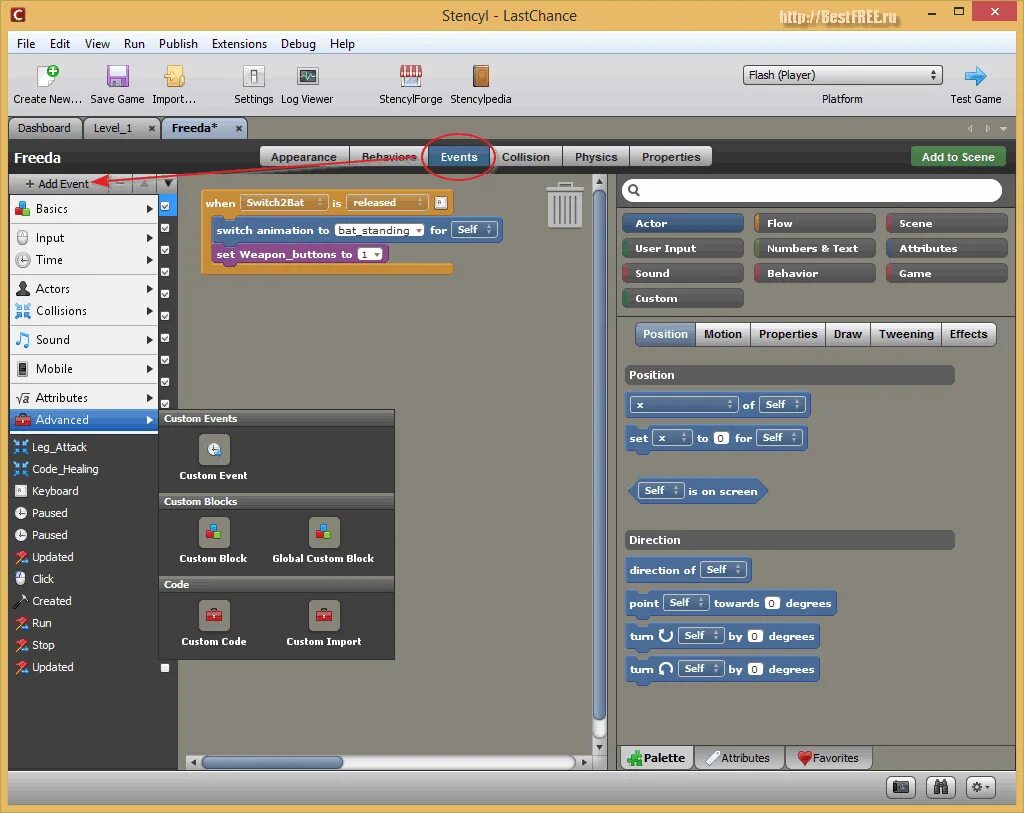This screenshot has width=1024, height=813.
Task: Select the Created event
Action: pos(52,601)
